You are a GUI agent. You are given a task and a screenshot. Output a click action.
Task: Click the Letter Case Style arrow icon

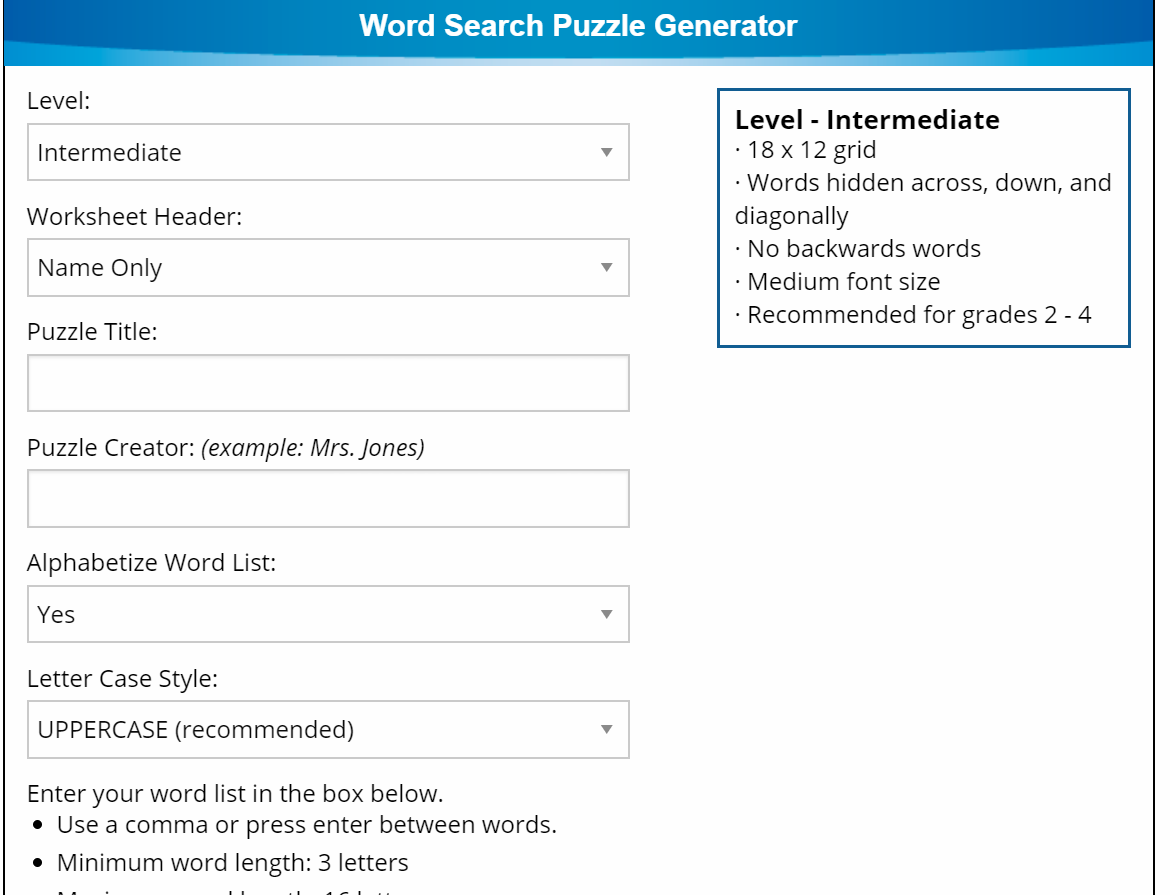point(606,729)
